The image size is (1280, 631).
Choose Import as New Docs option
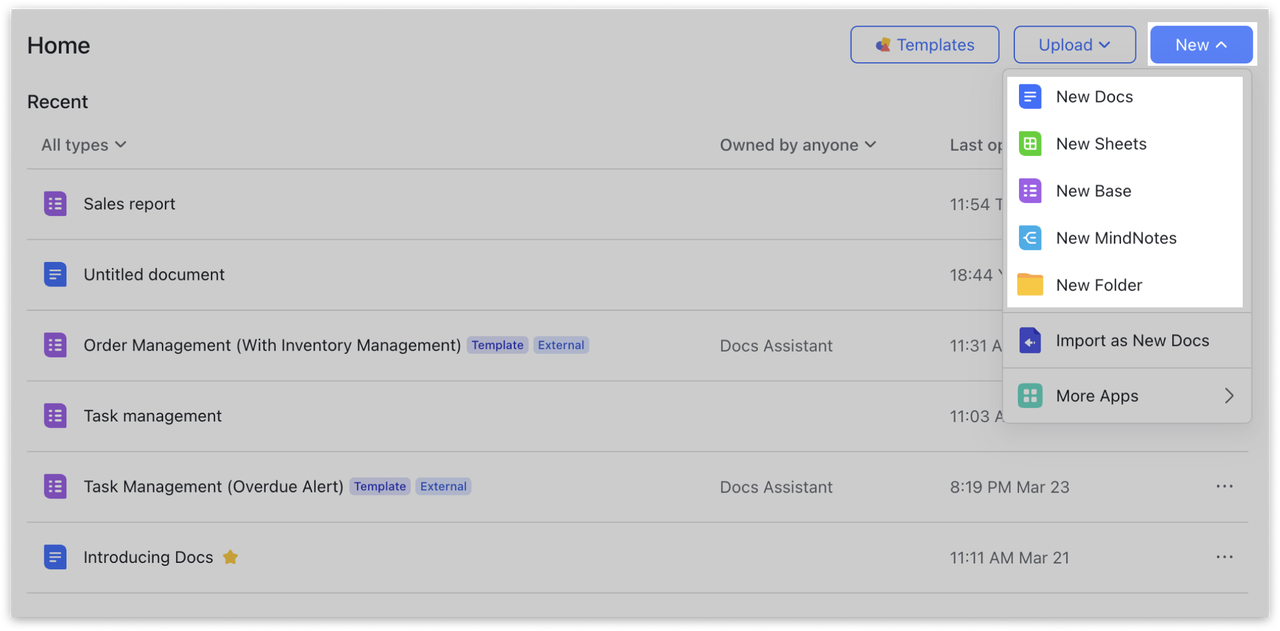(x=1132, y=341)
